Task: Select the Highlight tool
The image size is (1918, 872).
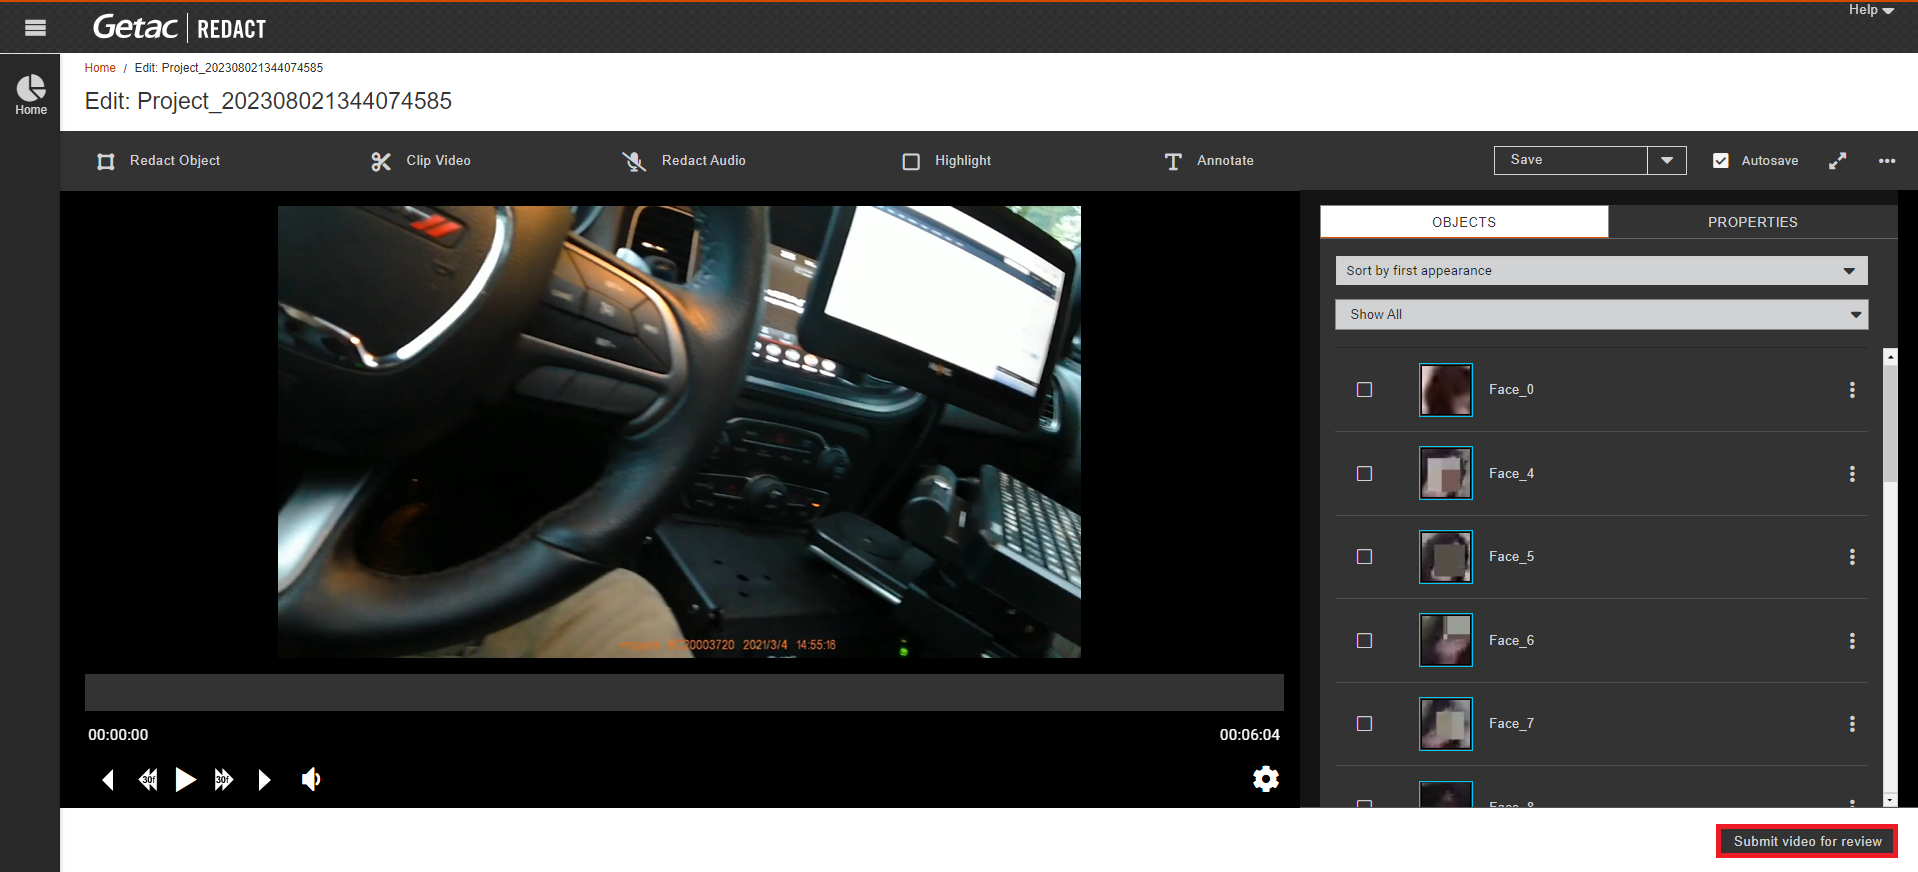Action: 946,161
